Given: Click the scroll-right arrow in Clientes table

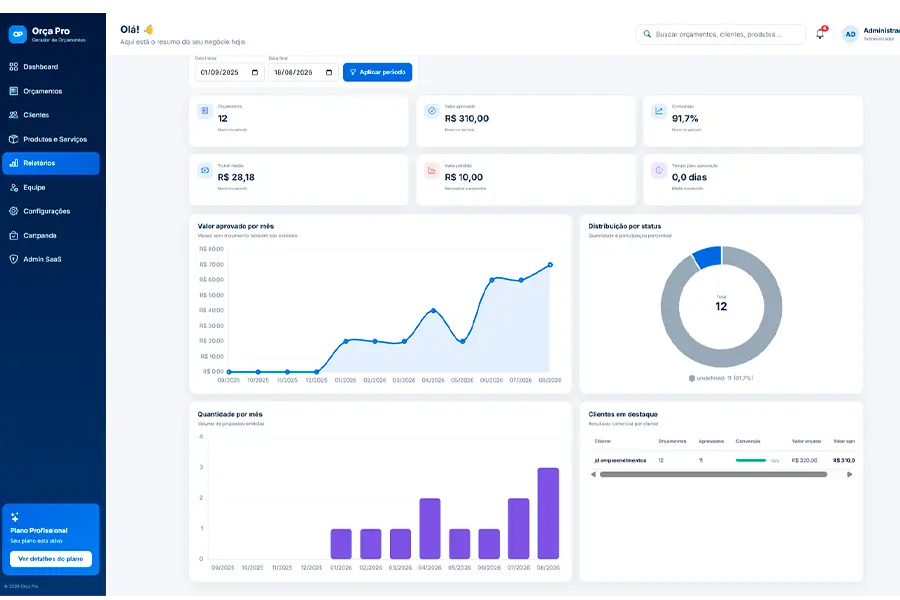Looking at the screenshot, I should coord(849,474).
